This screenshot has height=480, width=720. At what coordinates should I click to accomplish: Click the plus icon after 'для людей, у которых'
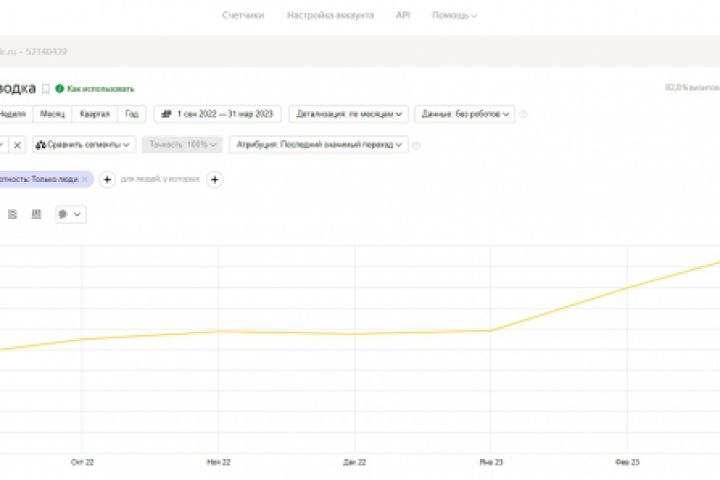click(214, 179)
